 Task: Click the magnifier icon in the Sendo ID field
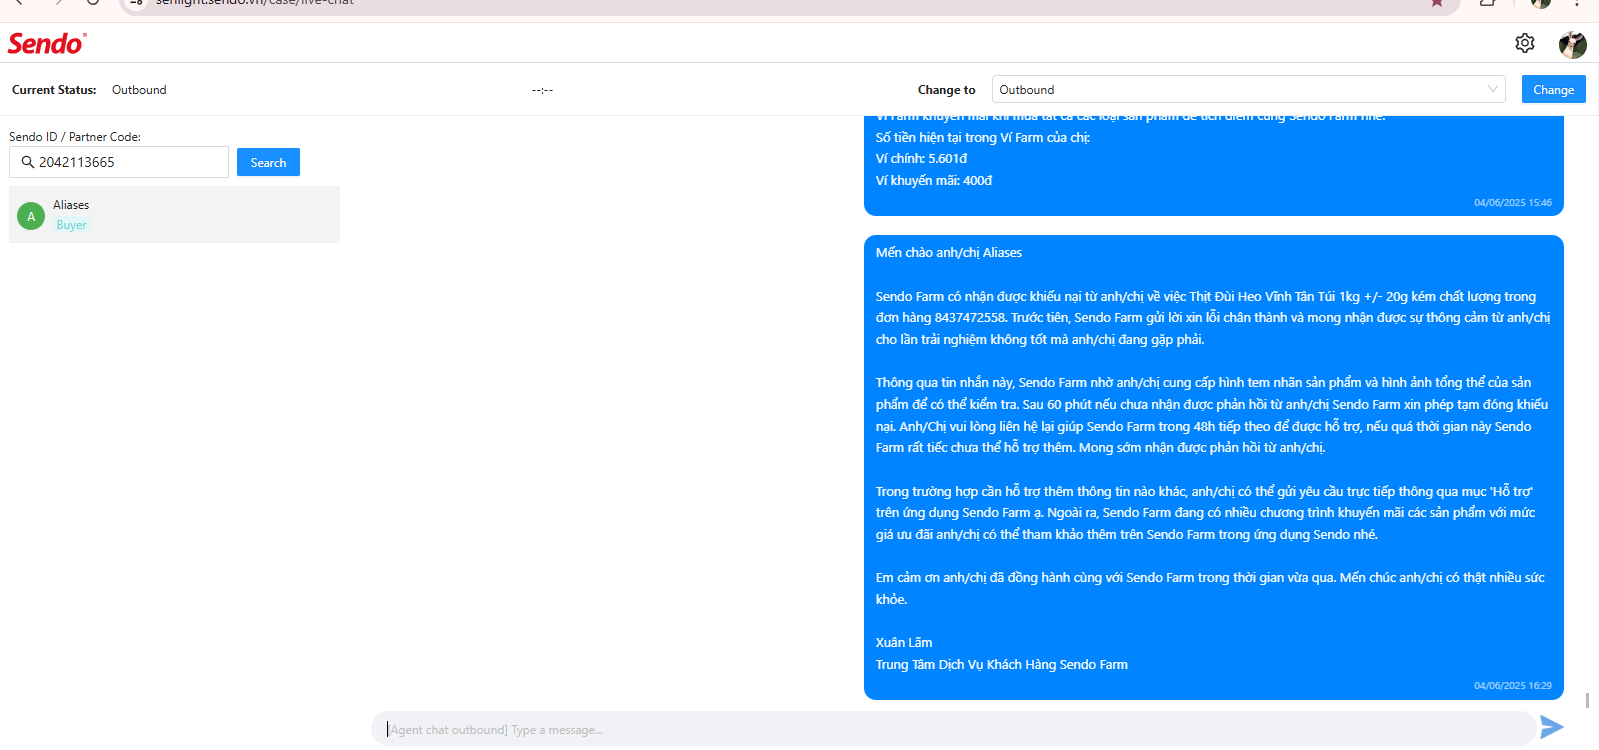click(x=28, y=162)
